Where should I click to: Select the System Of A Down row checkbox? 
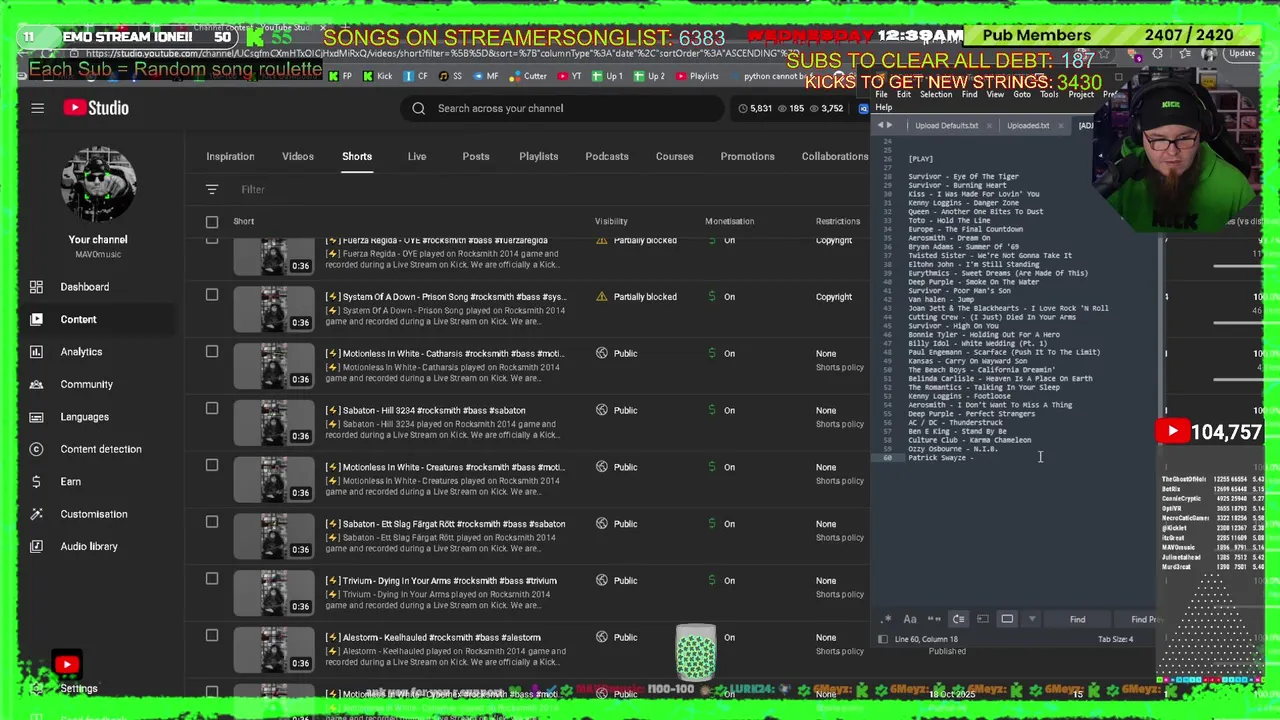point(212,295)
